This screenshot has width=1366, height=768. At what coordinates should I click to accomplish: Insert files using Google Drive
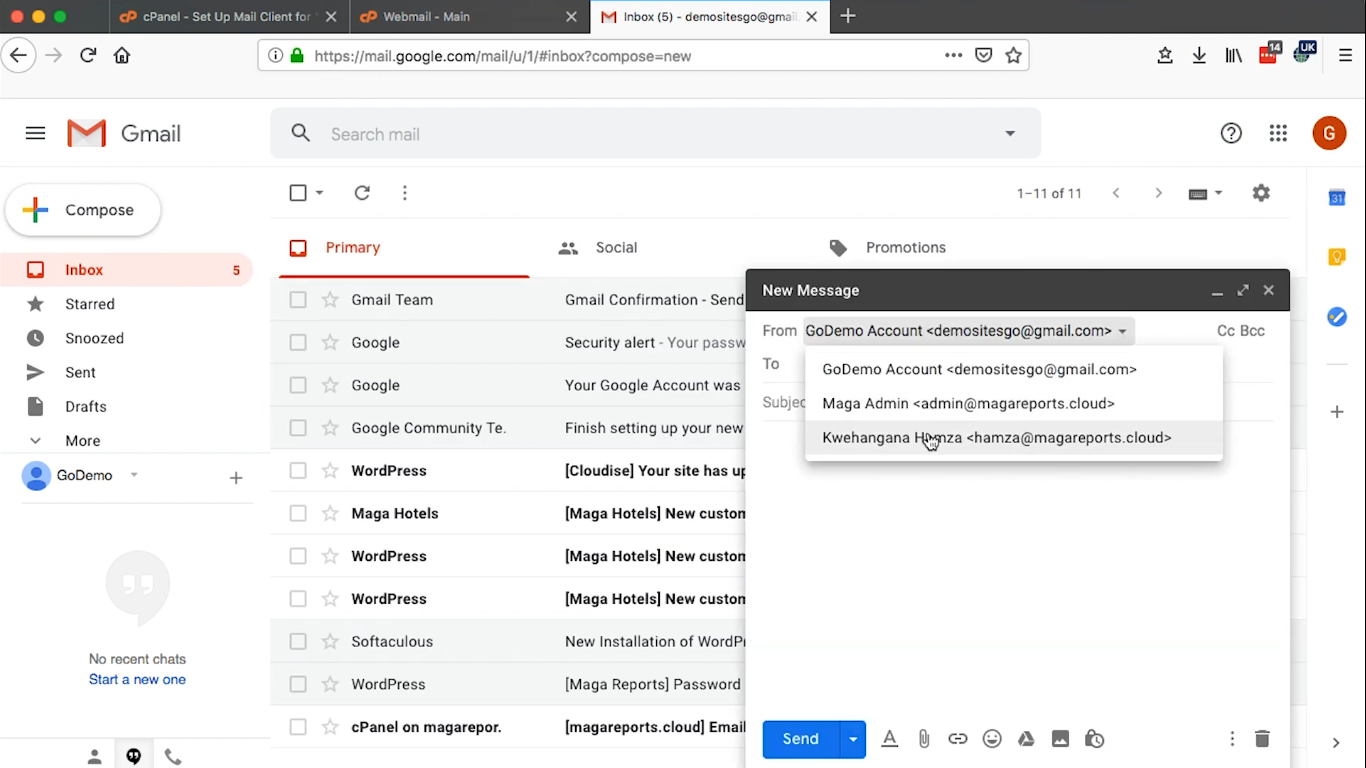[1026, 739]
